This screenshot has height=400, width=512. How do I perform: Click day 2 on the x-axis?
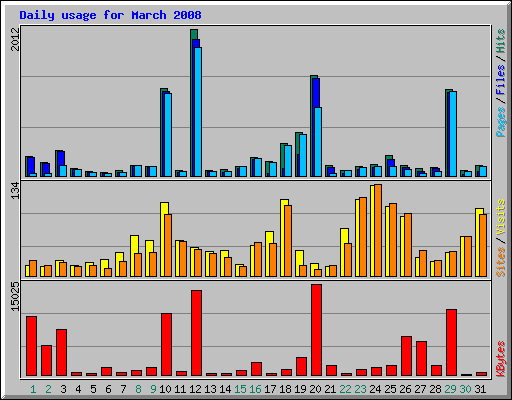(48, 389)
